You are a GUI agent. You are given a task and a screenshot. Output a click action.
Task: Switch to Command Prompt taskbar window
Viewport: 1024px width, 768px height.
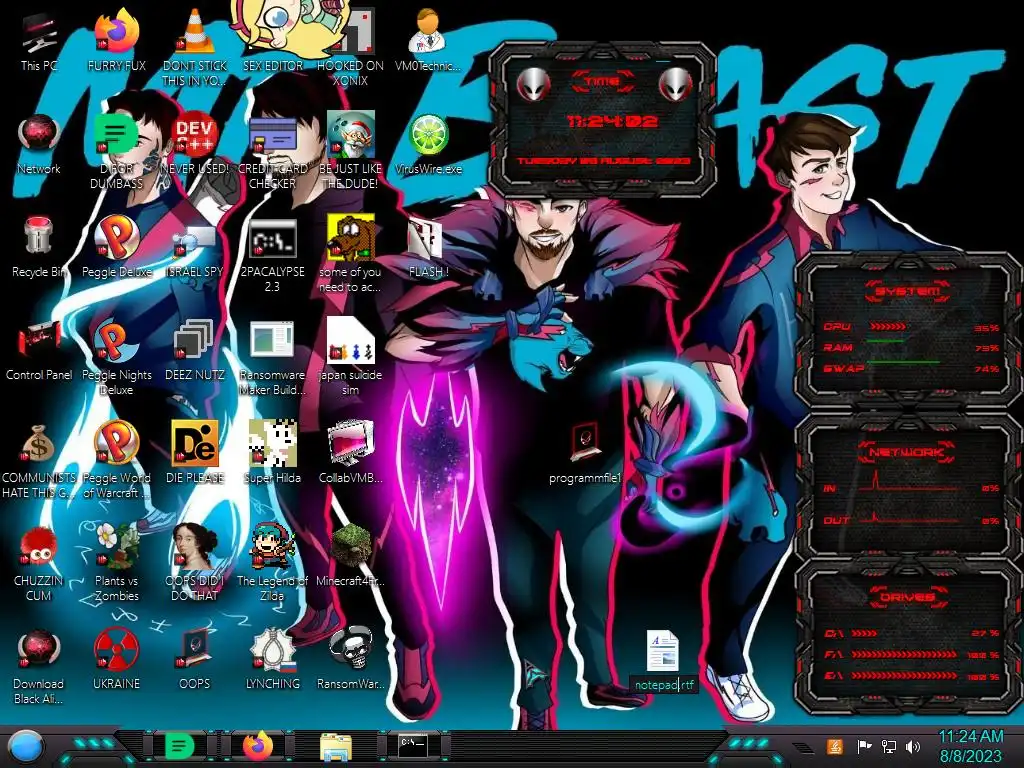[x=413, y=745]
